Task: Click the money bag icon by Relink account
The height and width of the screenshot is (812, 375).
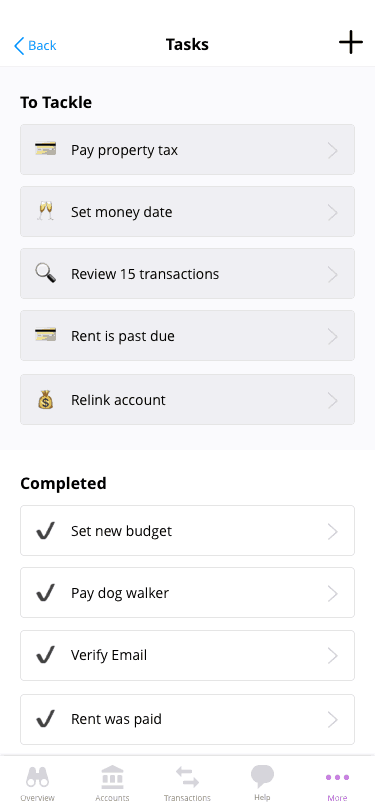Action: coord(46,400)
